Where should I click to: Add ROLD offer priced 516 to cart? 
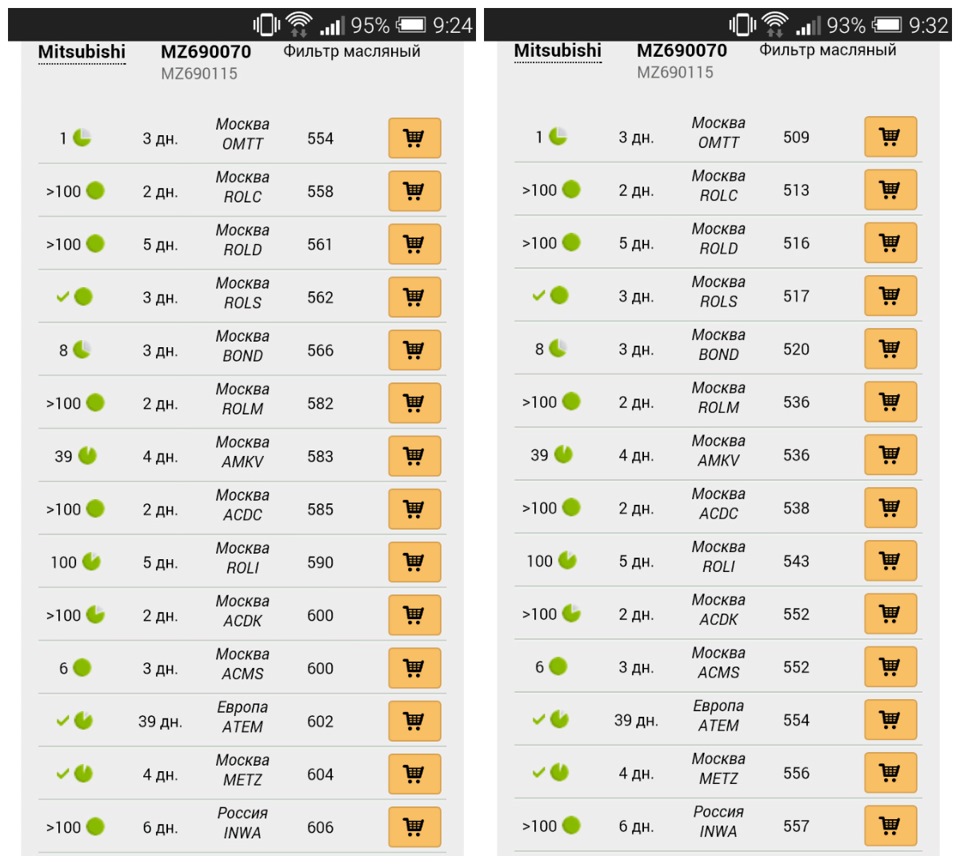(890, 242)
